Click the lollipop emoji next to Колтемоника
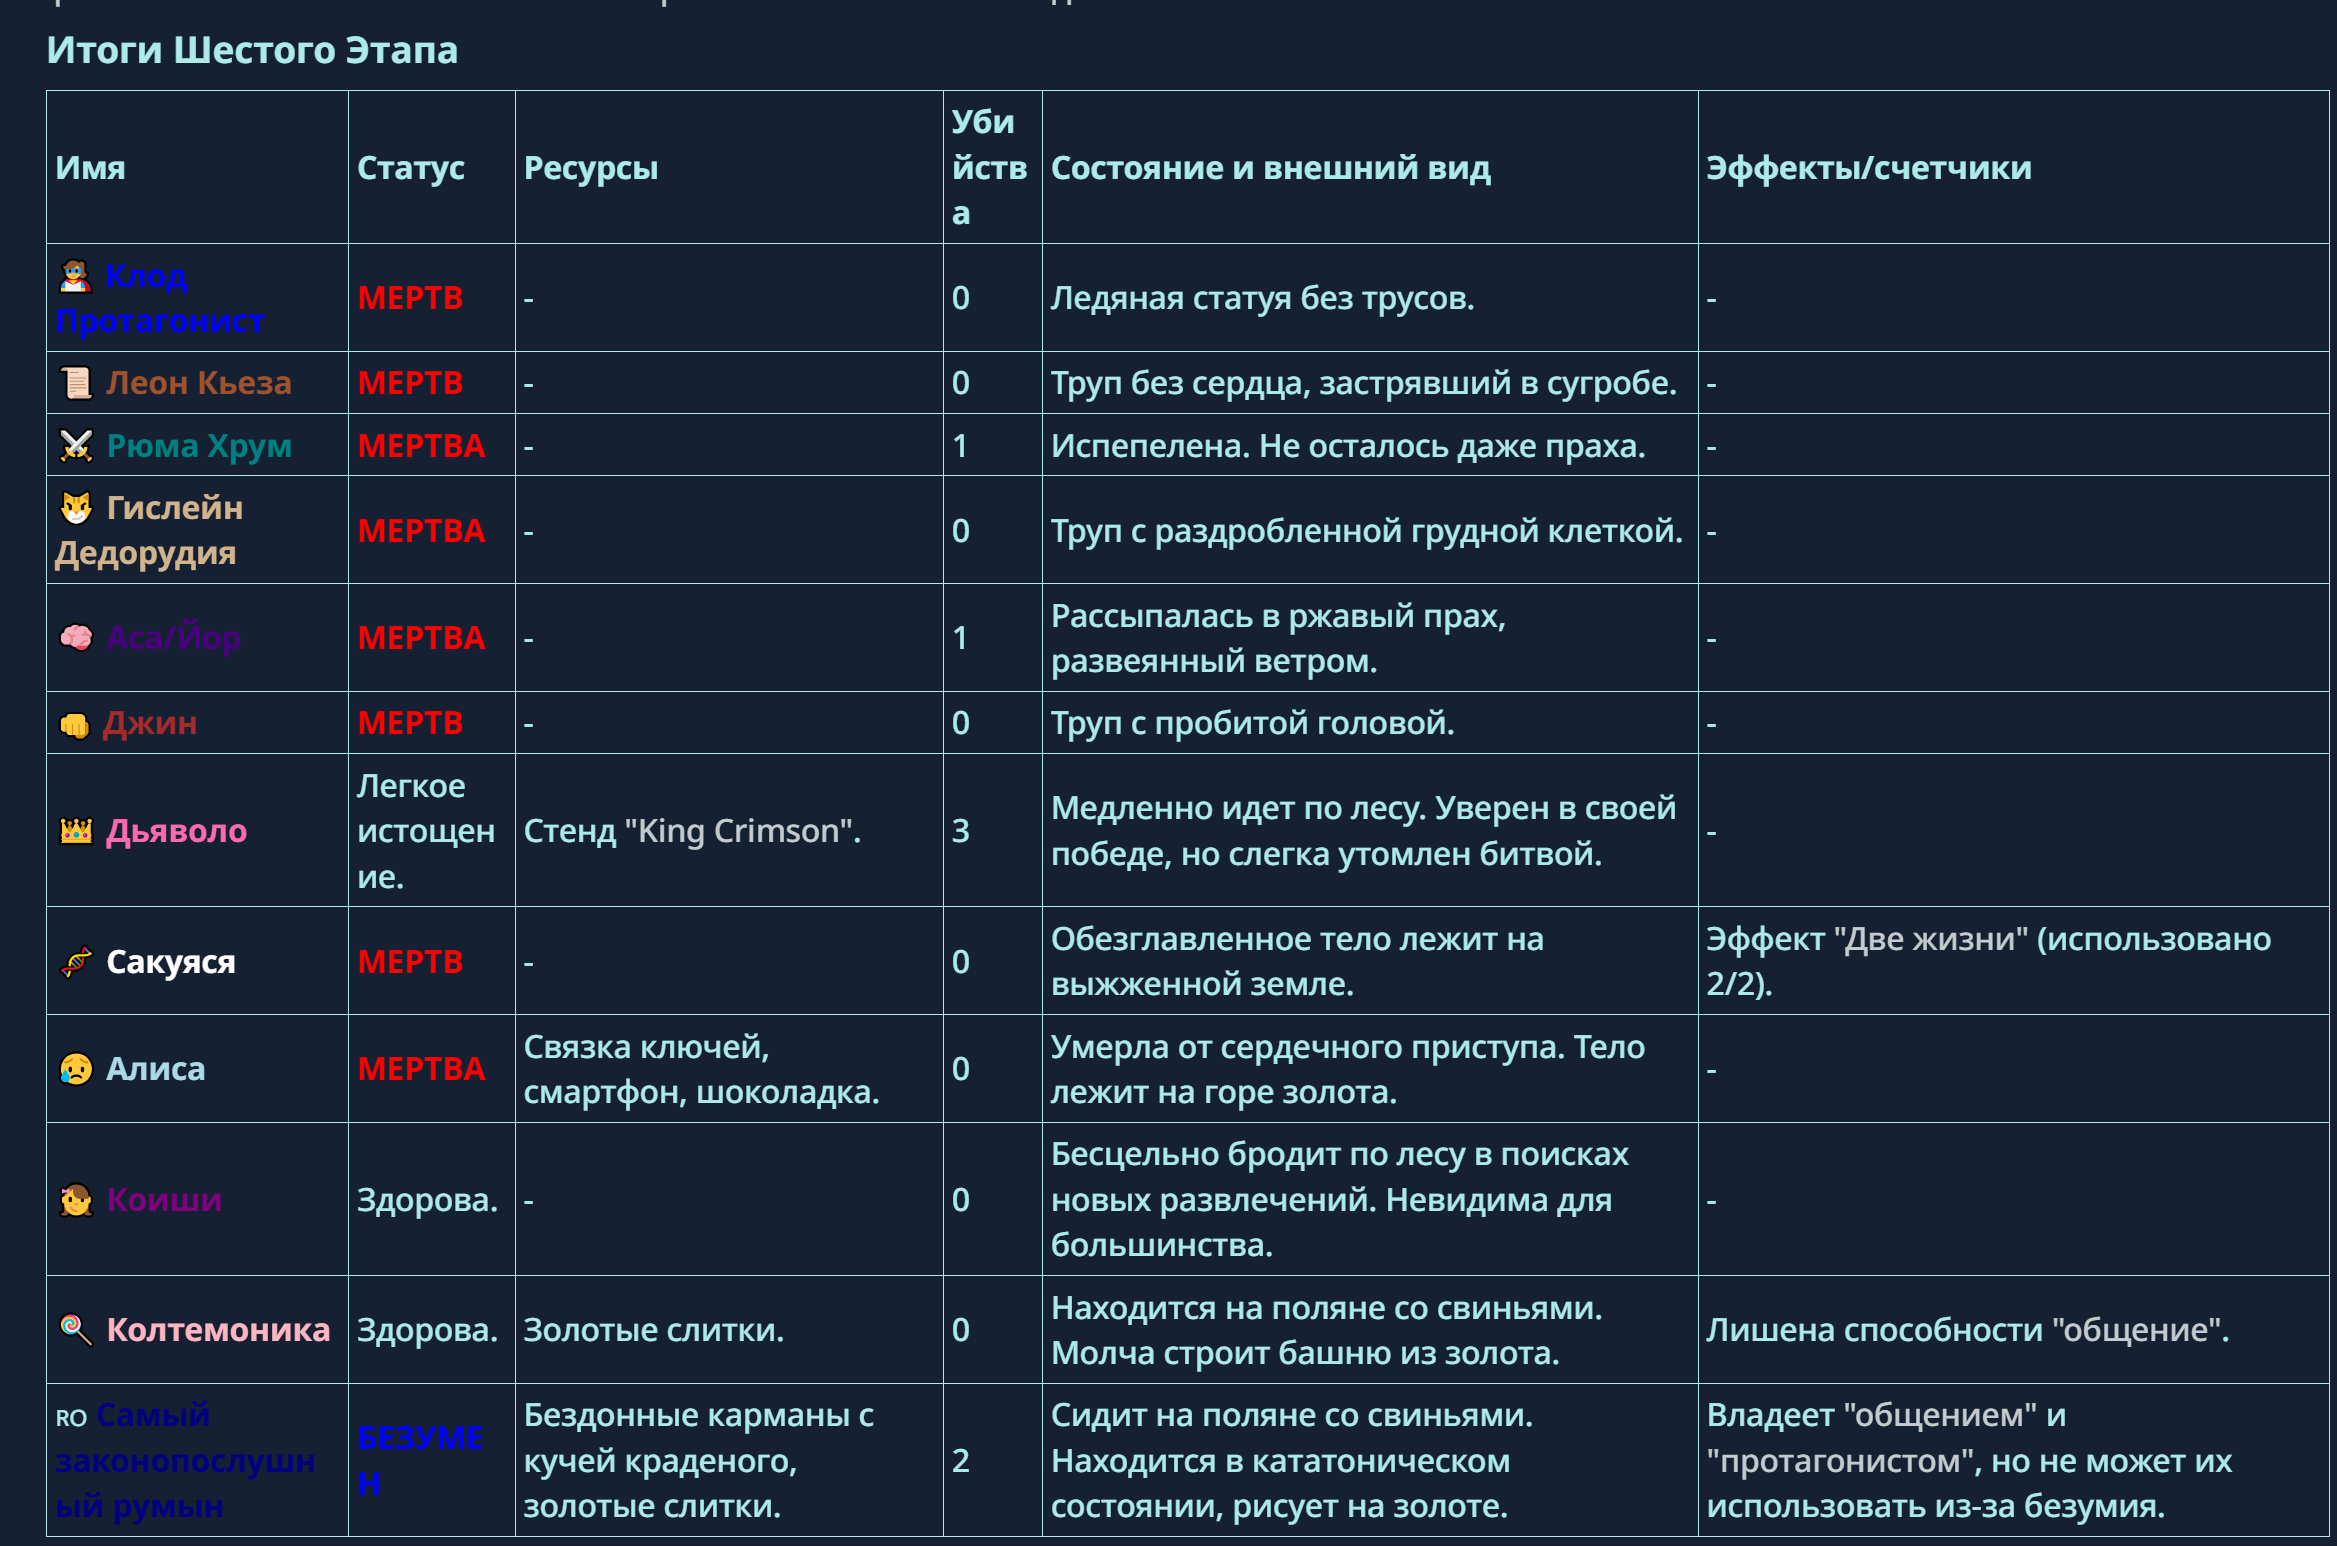 pos(76,1330)
